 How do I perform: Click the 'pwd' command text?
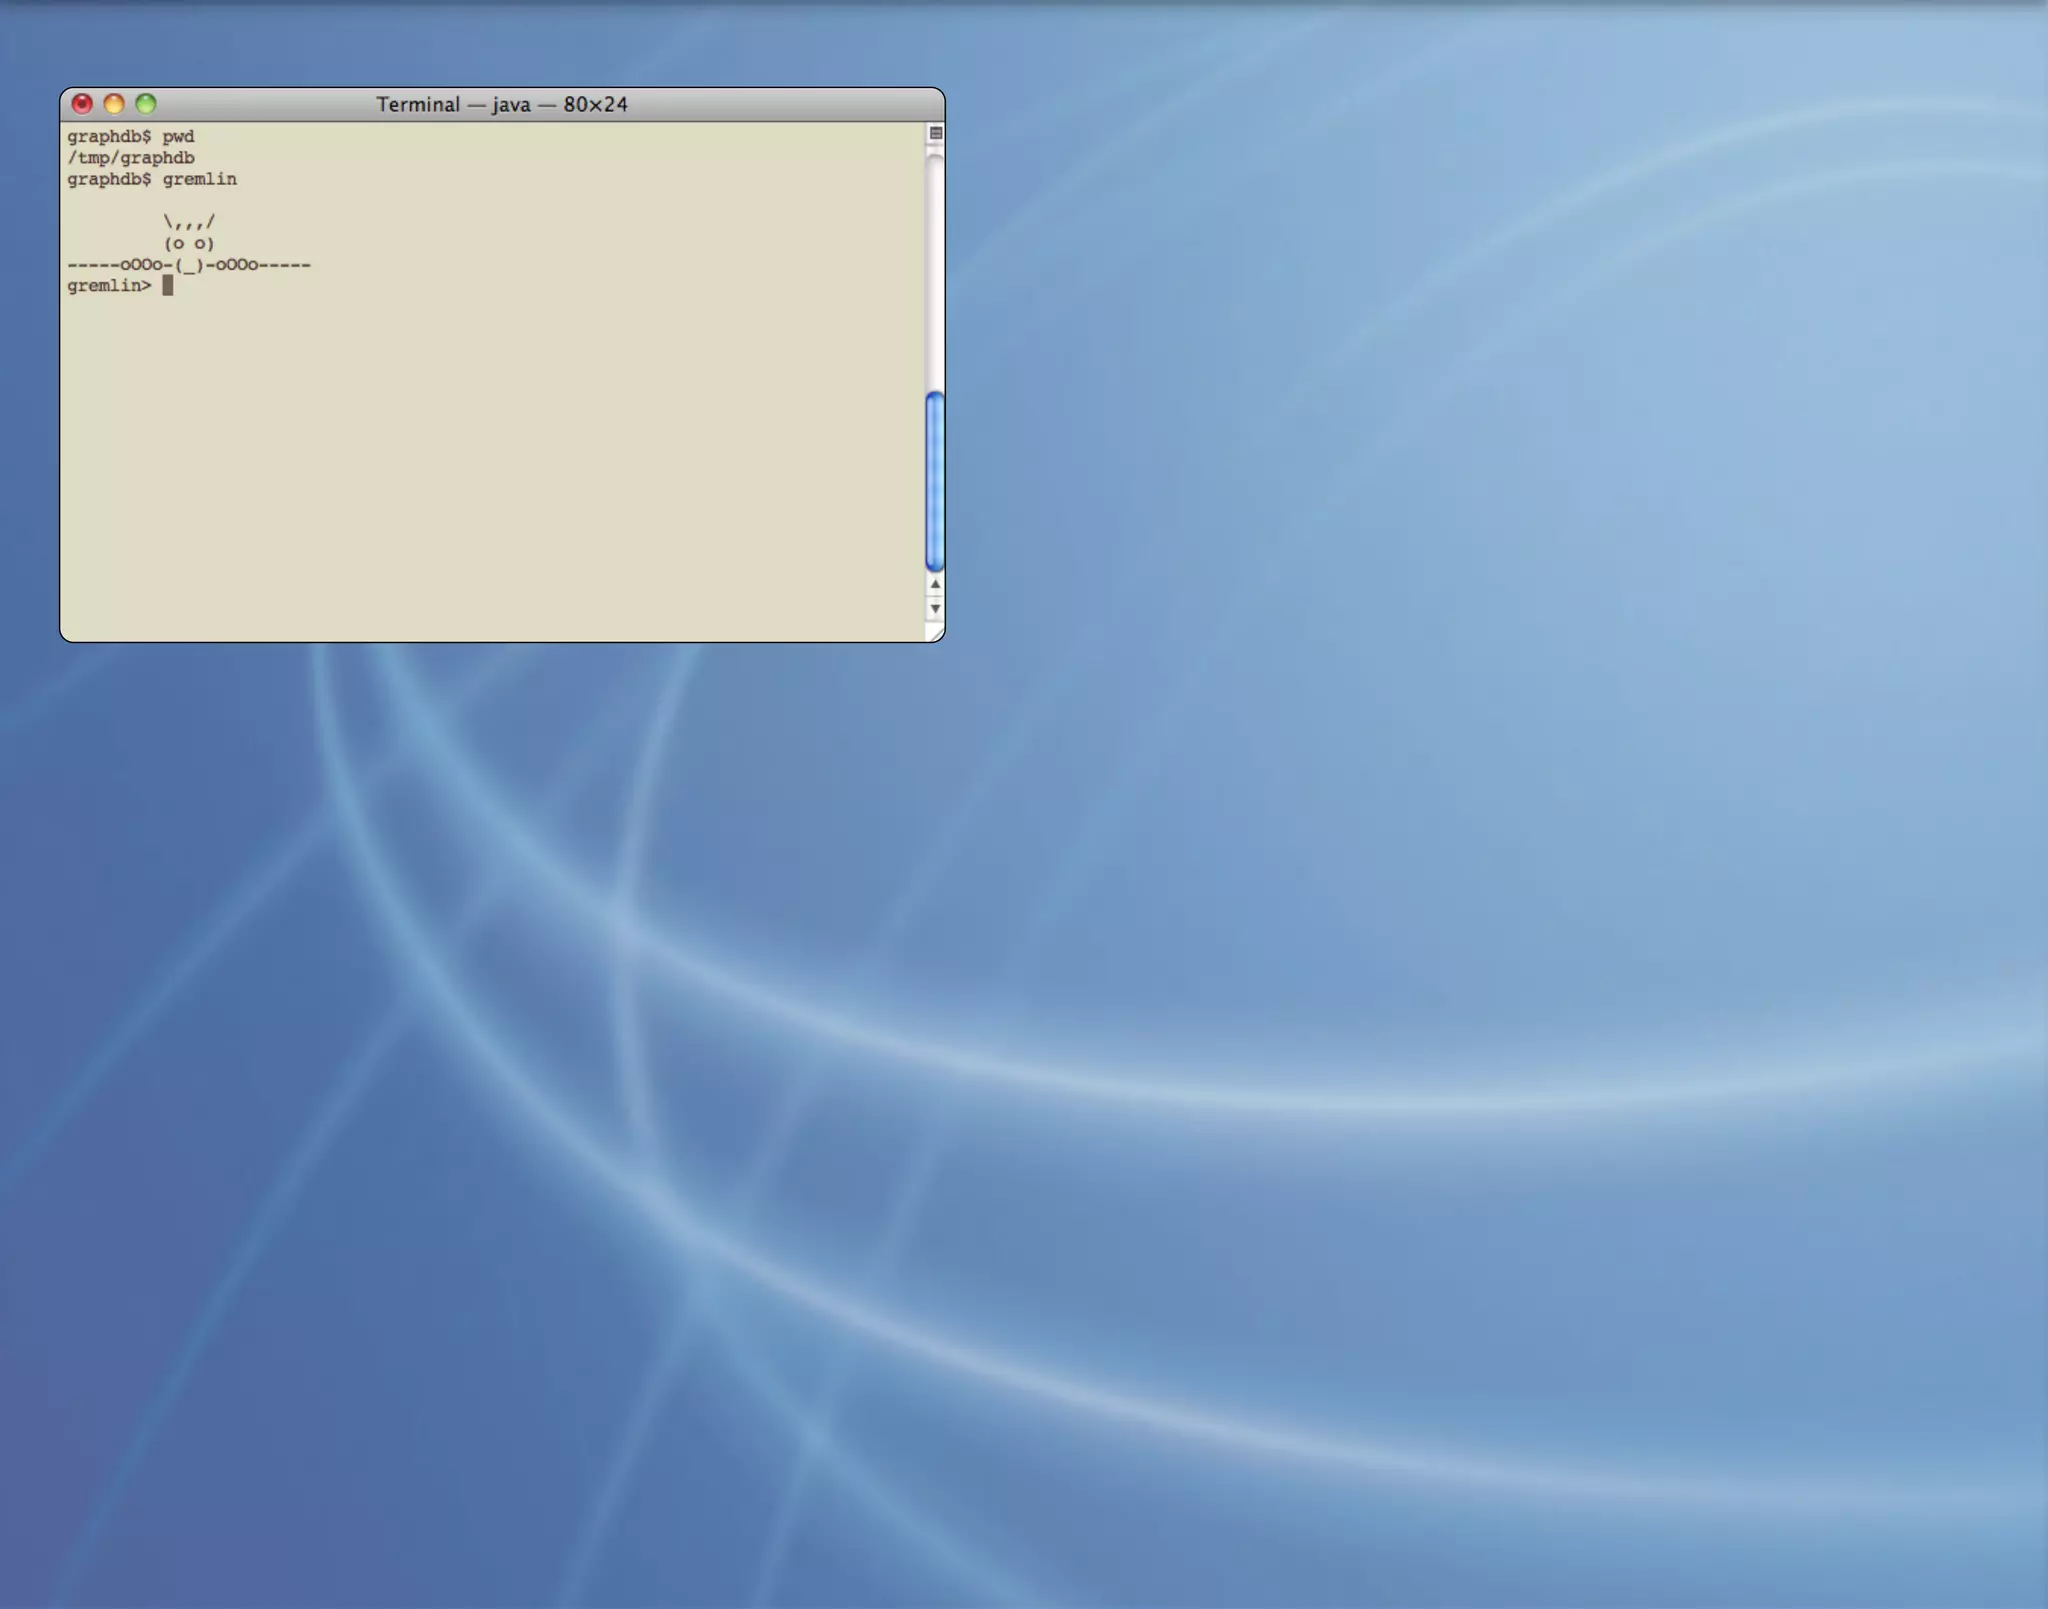(x=178, y=136)
